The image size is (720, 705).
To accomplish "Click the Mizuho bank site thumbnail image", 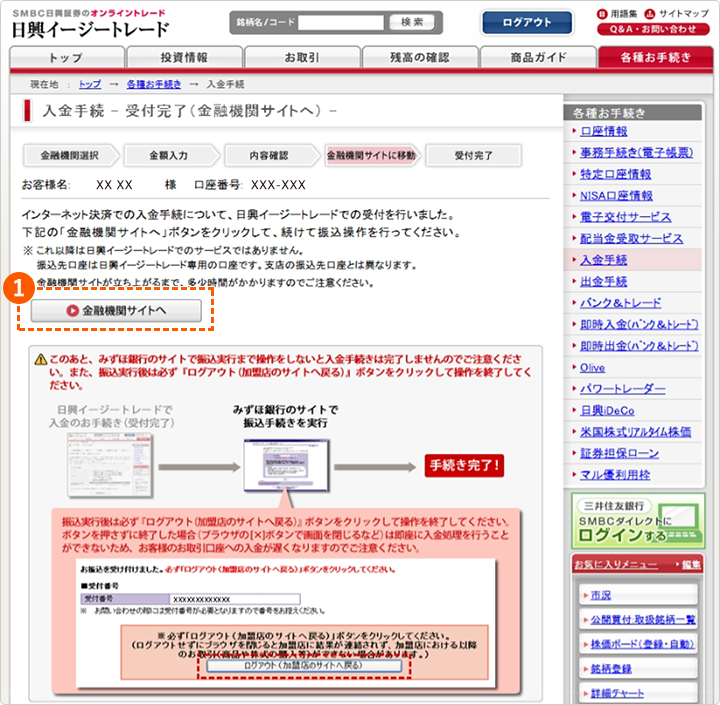I will [286, 465].
